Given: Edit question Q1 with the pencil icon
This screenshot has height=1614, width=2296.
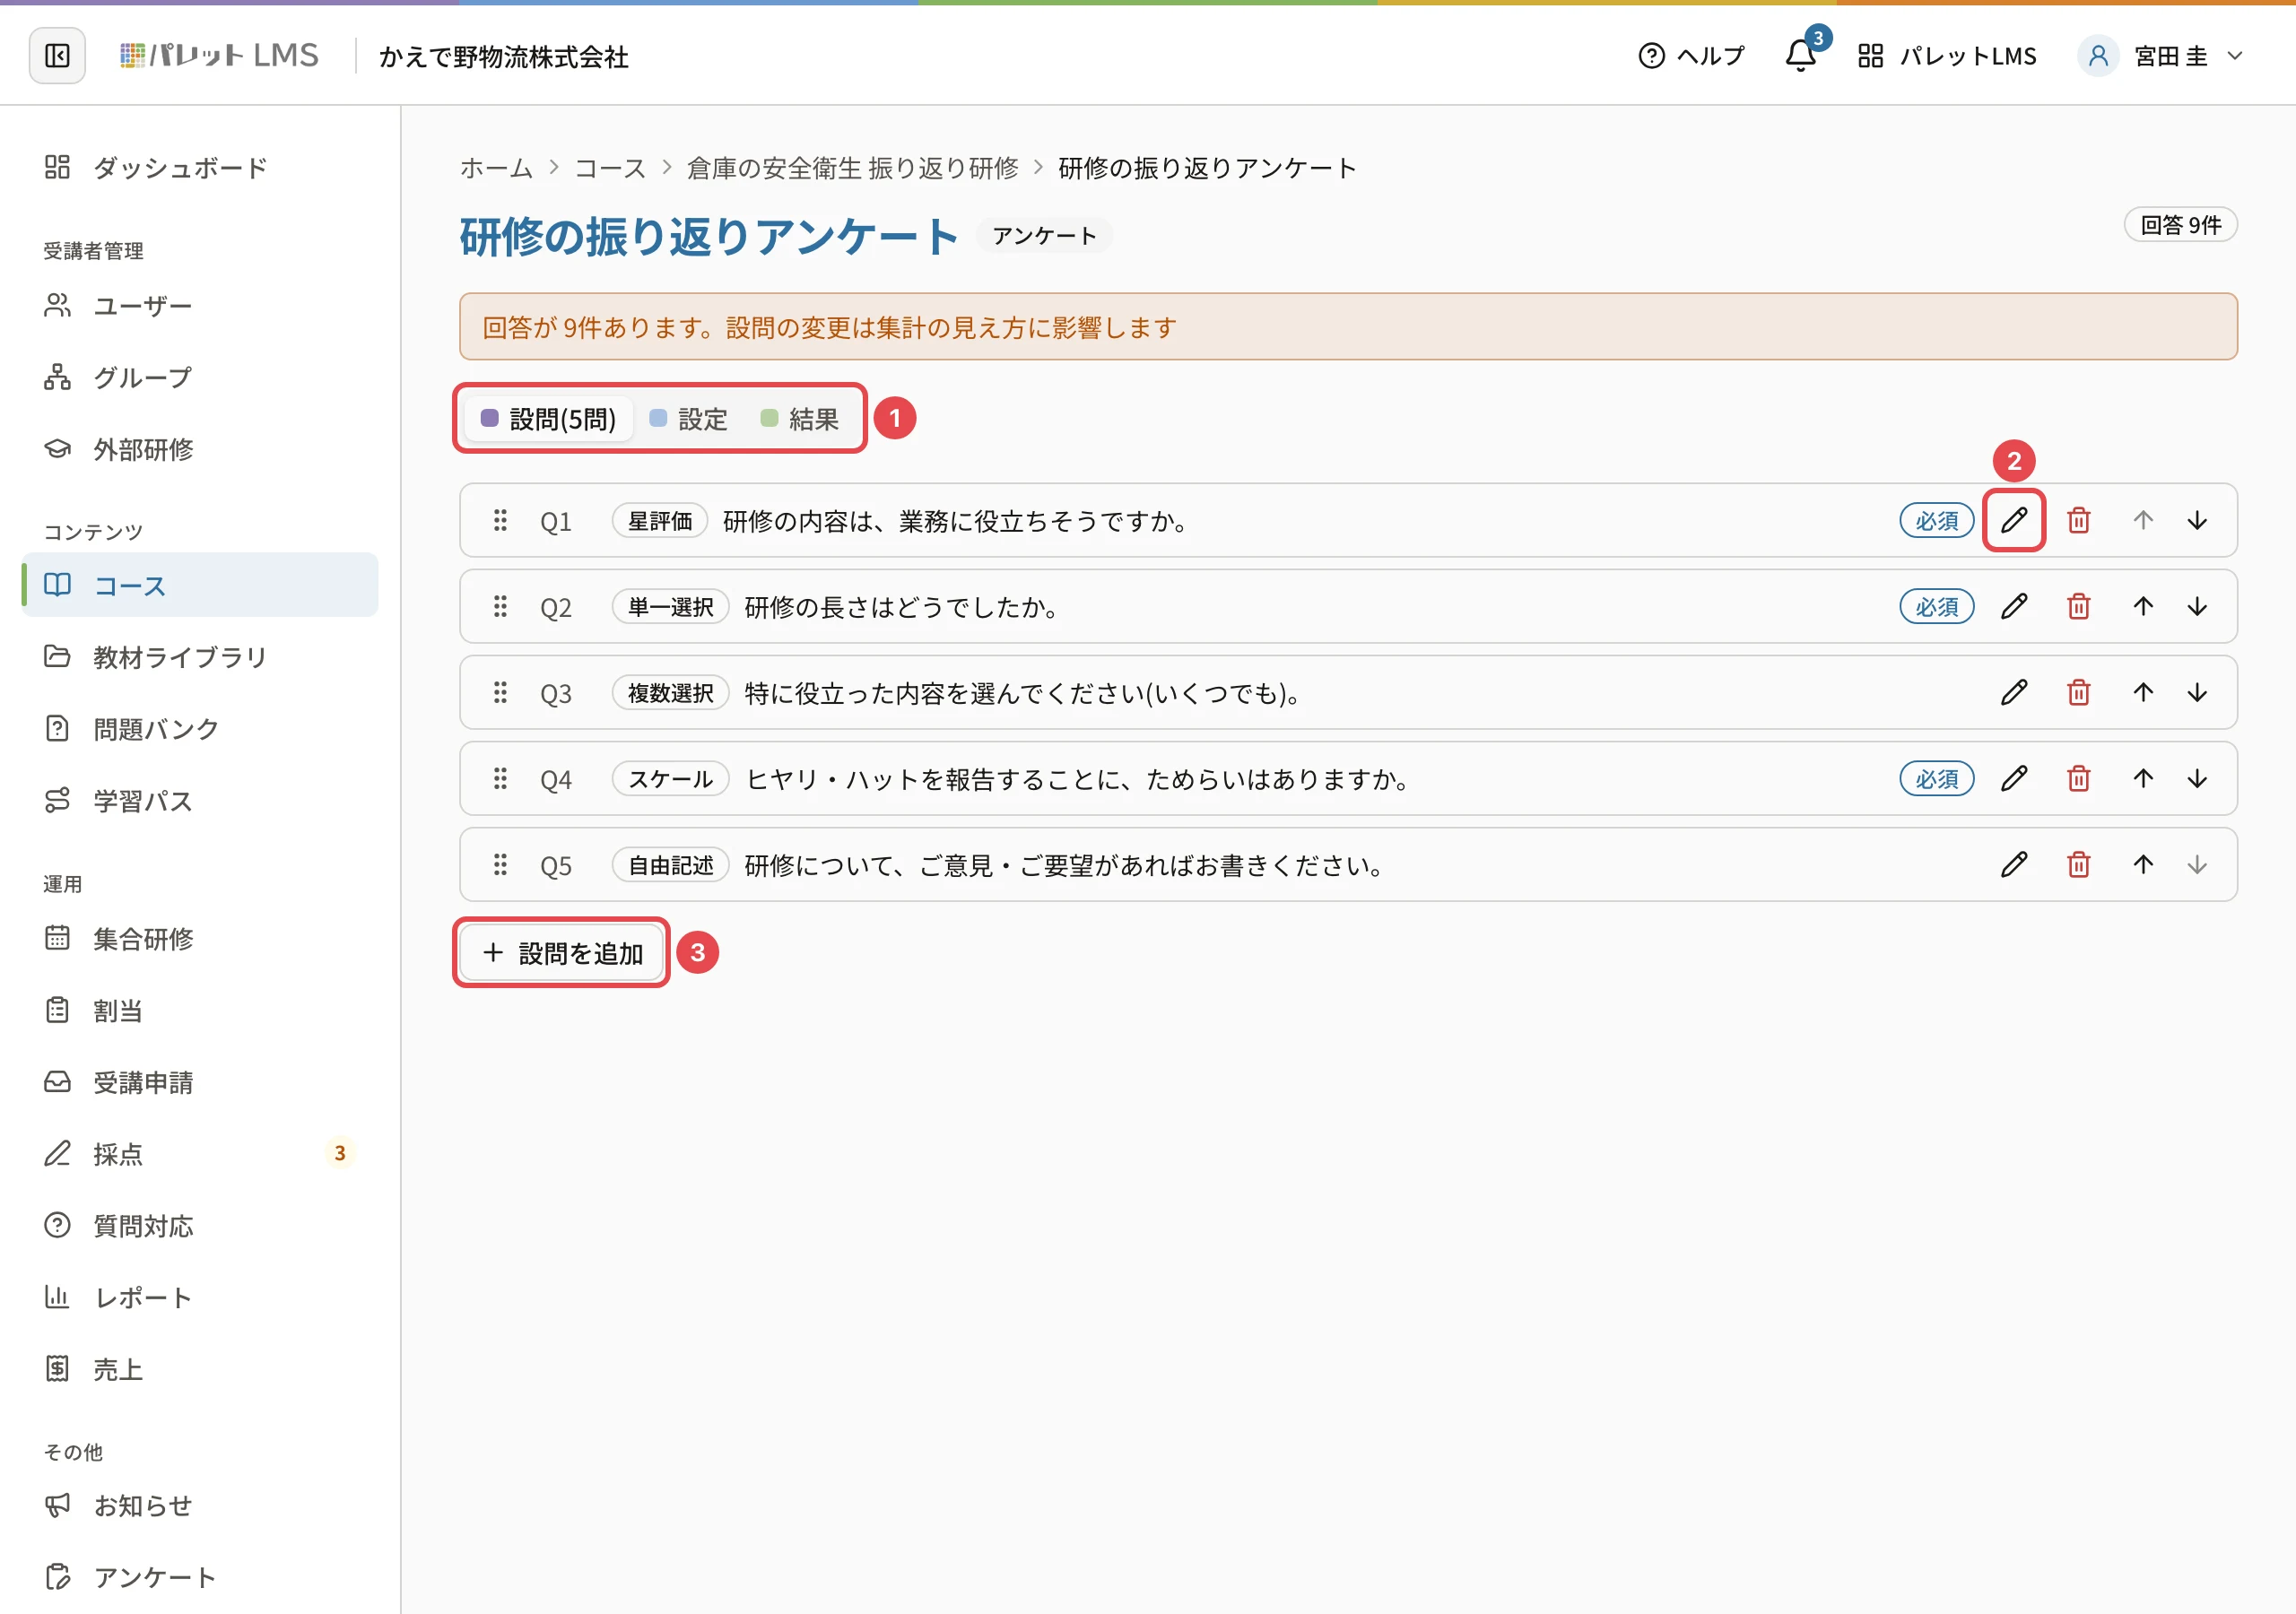Looking at the screenshot, I should point(2014,520).
